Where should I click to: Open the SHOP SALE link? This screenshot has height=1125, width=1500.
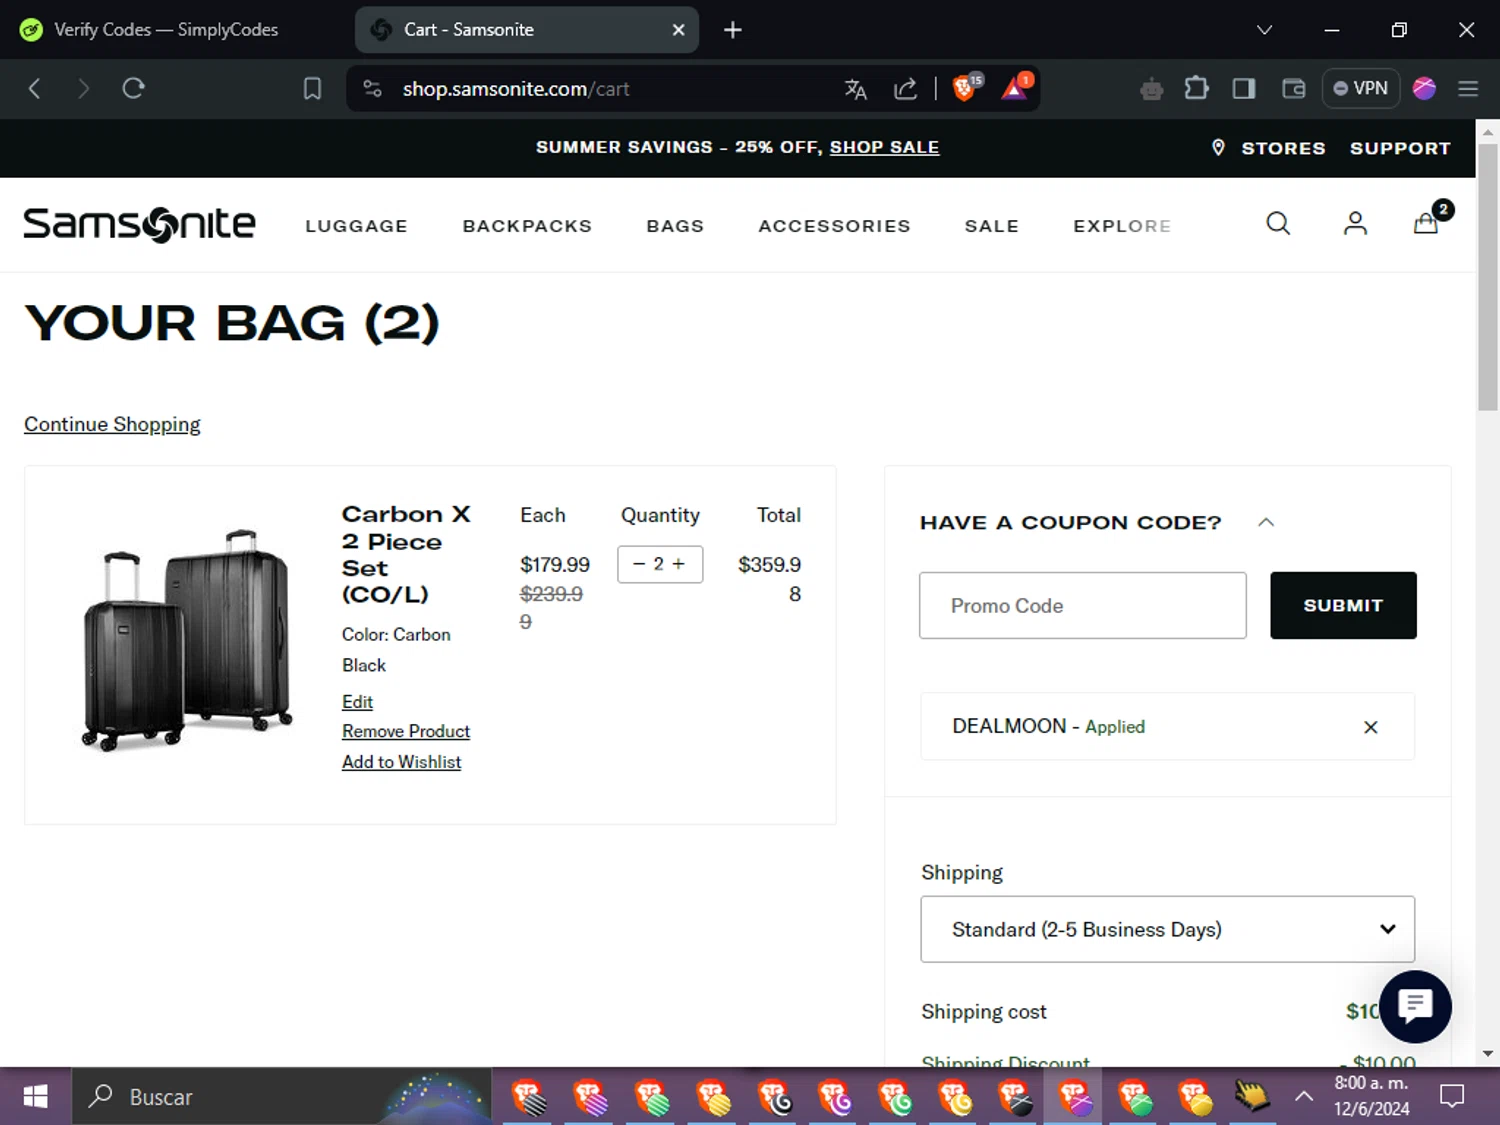pyautogui.click(x=884, y=147)
